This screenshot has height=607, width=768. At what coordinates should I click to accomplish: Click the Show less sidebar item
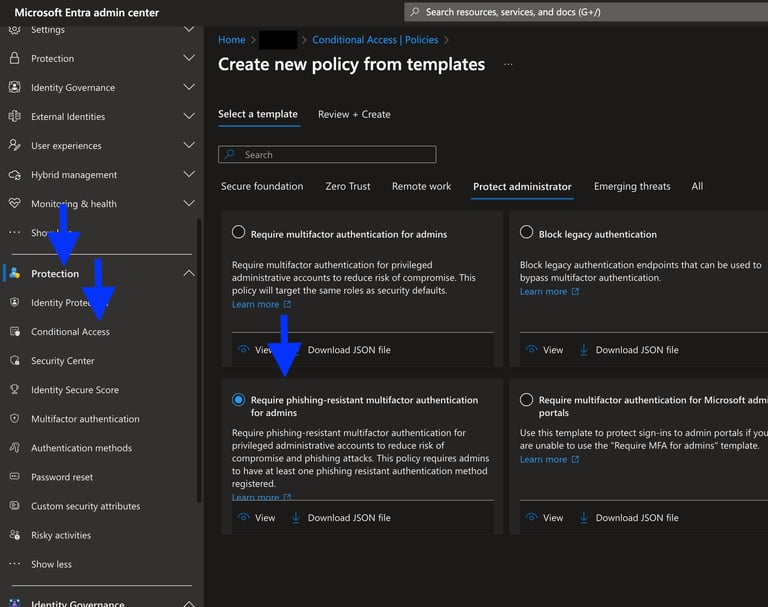pyautogui.click(x=51, y=564)
